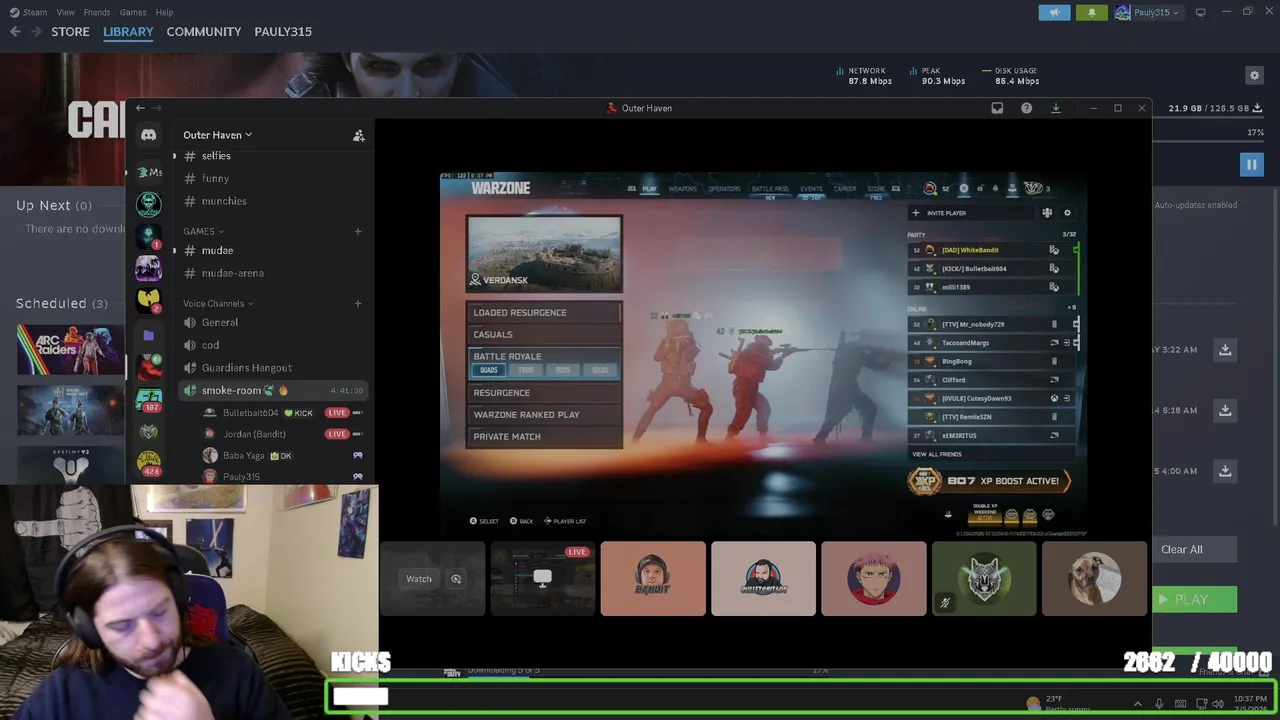The image size is (1280, 720).
Task: Click the Discord download apps icon
Action: (1055, 108)
